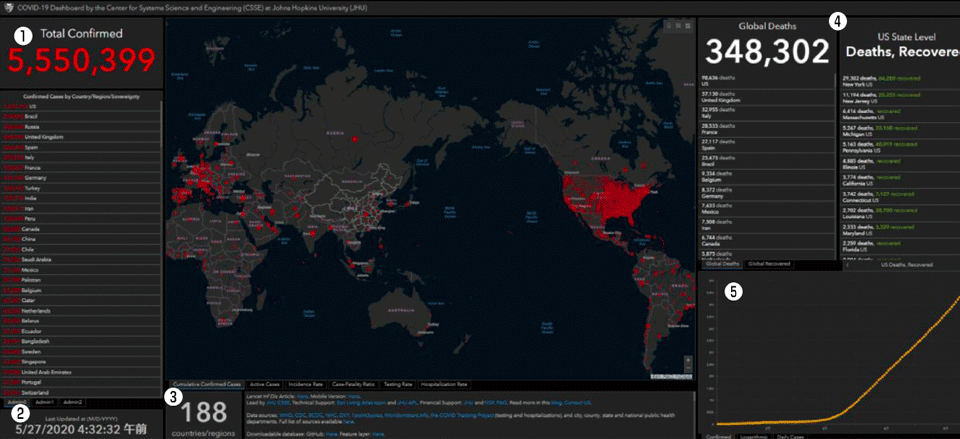The width and height of the screenshot is (960, 439).
Task: Select the Active Cases map tab
Action: pyautogui.click(x=264, y=385)
